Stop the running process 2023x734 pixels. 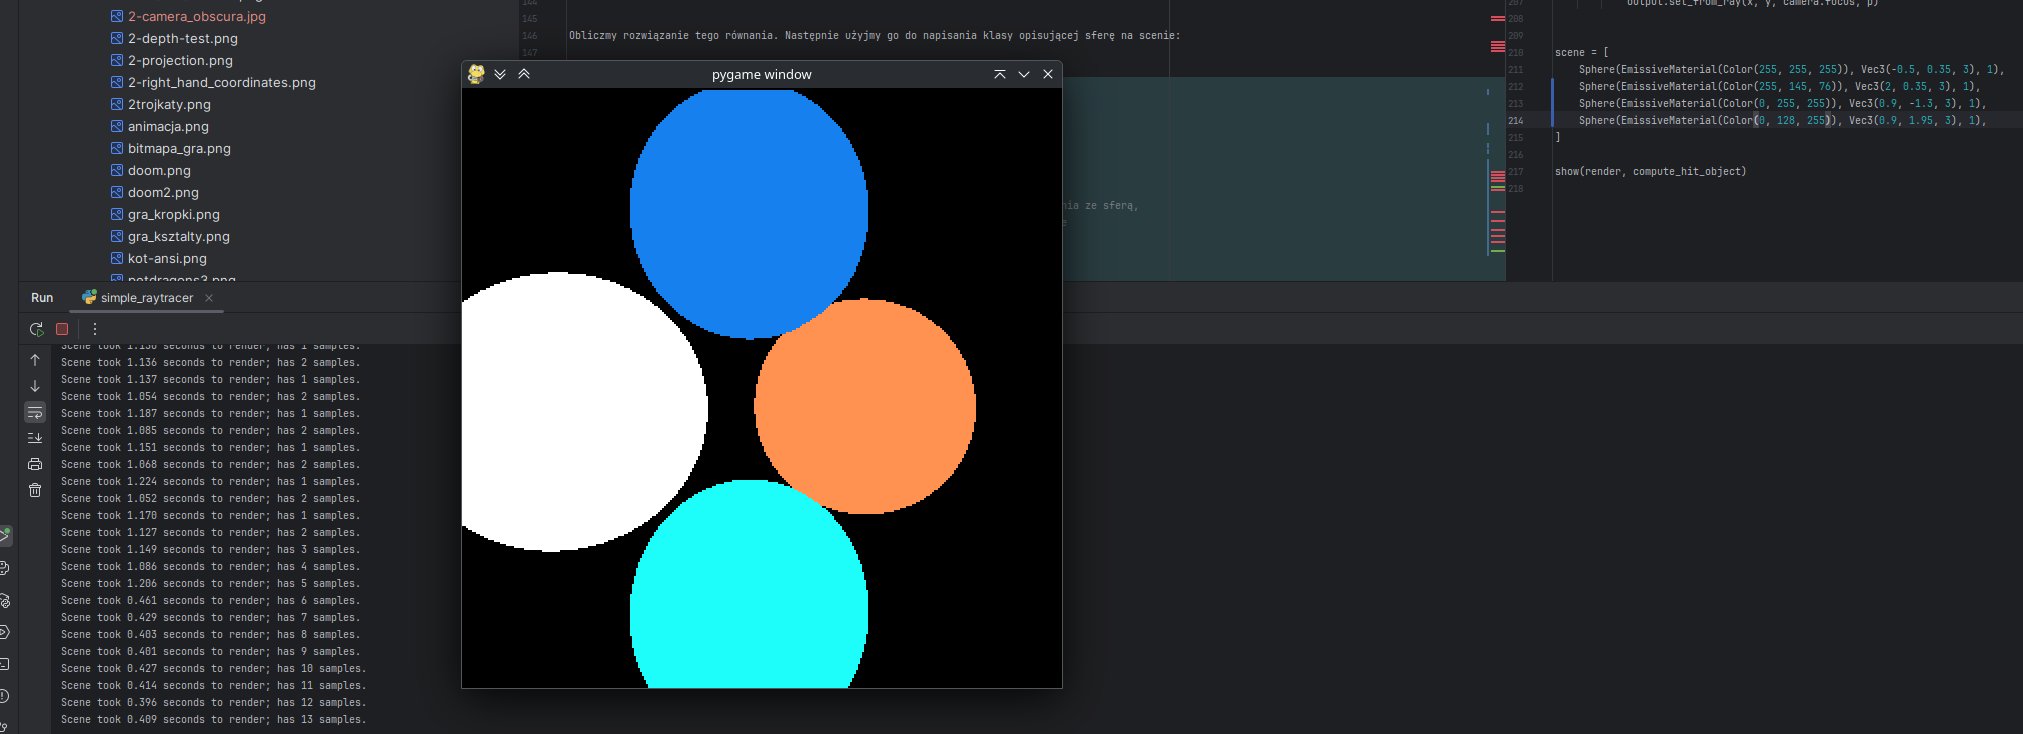pyautogui.click(x=62, y=329)
